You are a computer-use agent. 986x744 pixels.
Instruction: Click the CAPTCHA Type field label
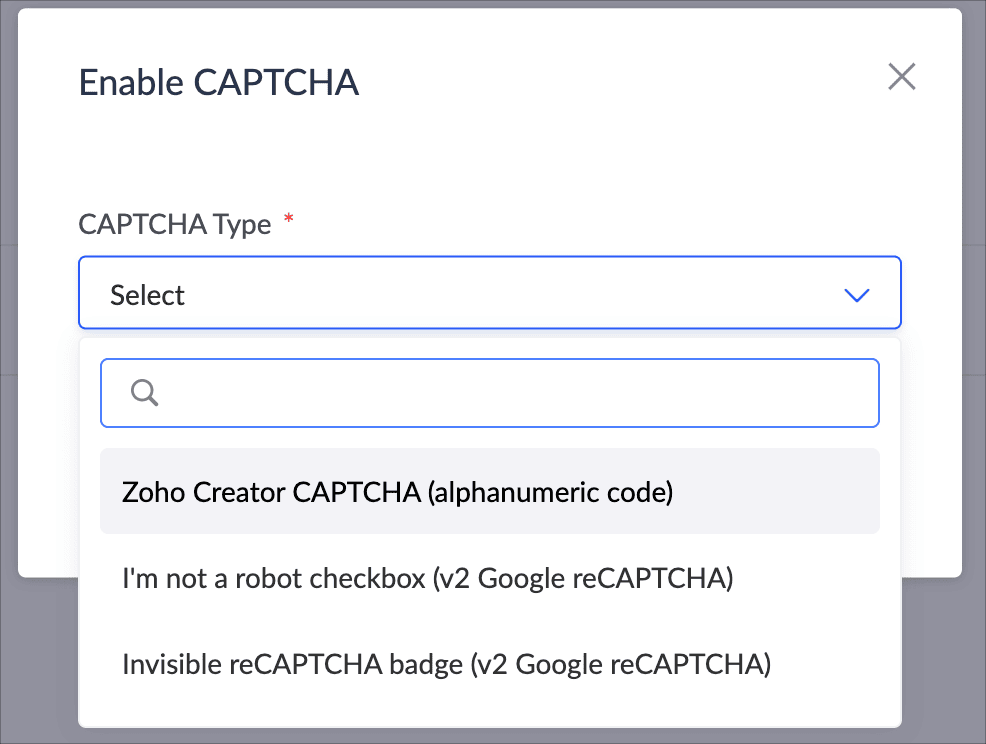click(175, 224)
